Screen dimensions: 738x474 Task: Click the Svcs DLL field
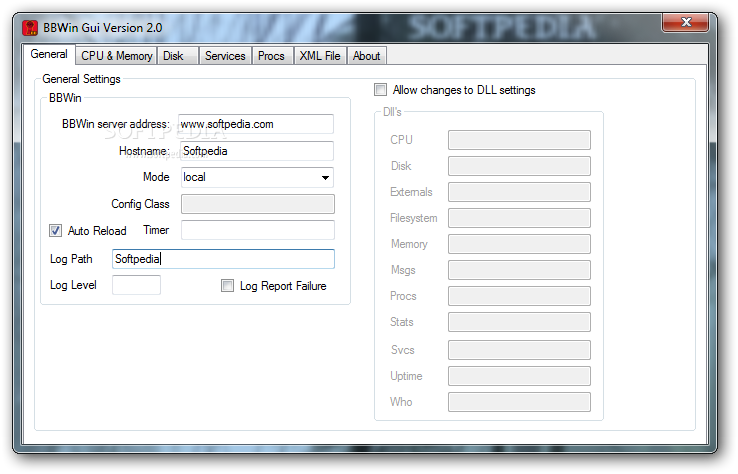519,350
